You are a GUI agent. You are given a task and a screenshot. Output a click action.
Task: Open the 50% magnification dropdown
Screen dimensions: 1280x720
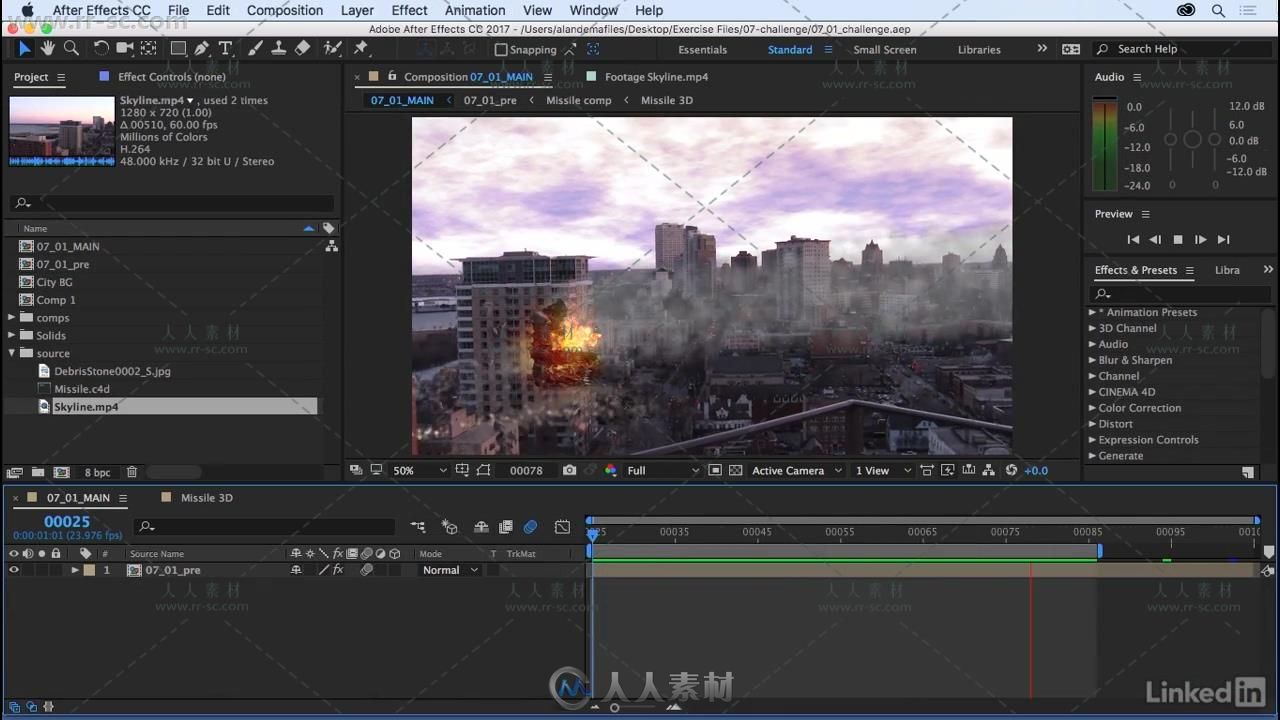[x=418, y=470]
